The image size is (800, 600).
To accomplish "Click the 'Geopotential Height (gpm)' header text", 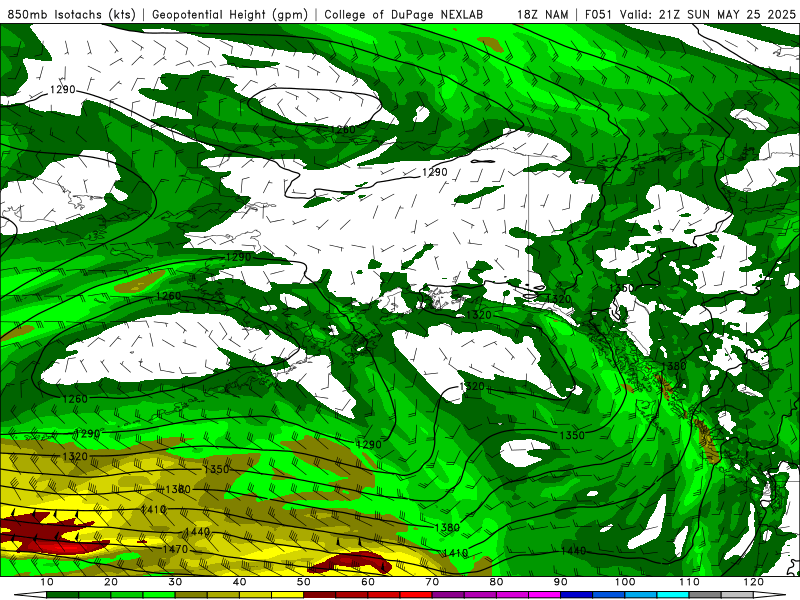I will pos(230,14).
